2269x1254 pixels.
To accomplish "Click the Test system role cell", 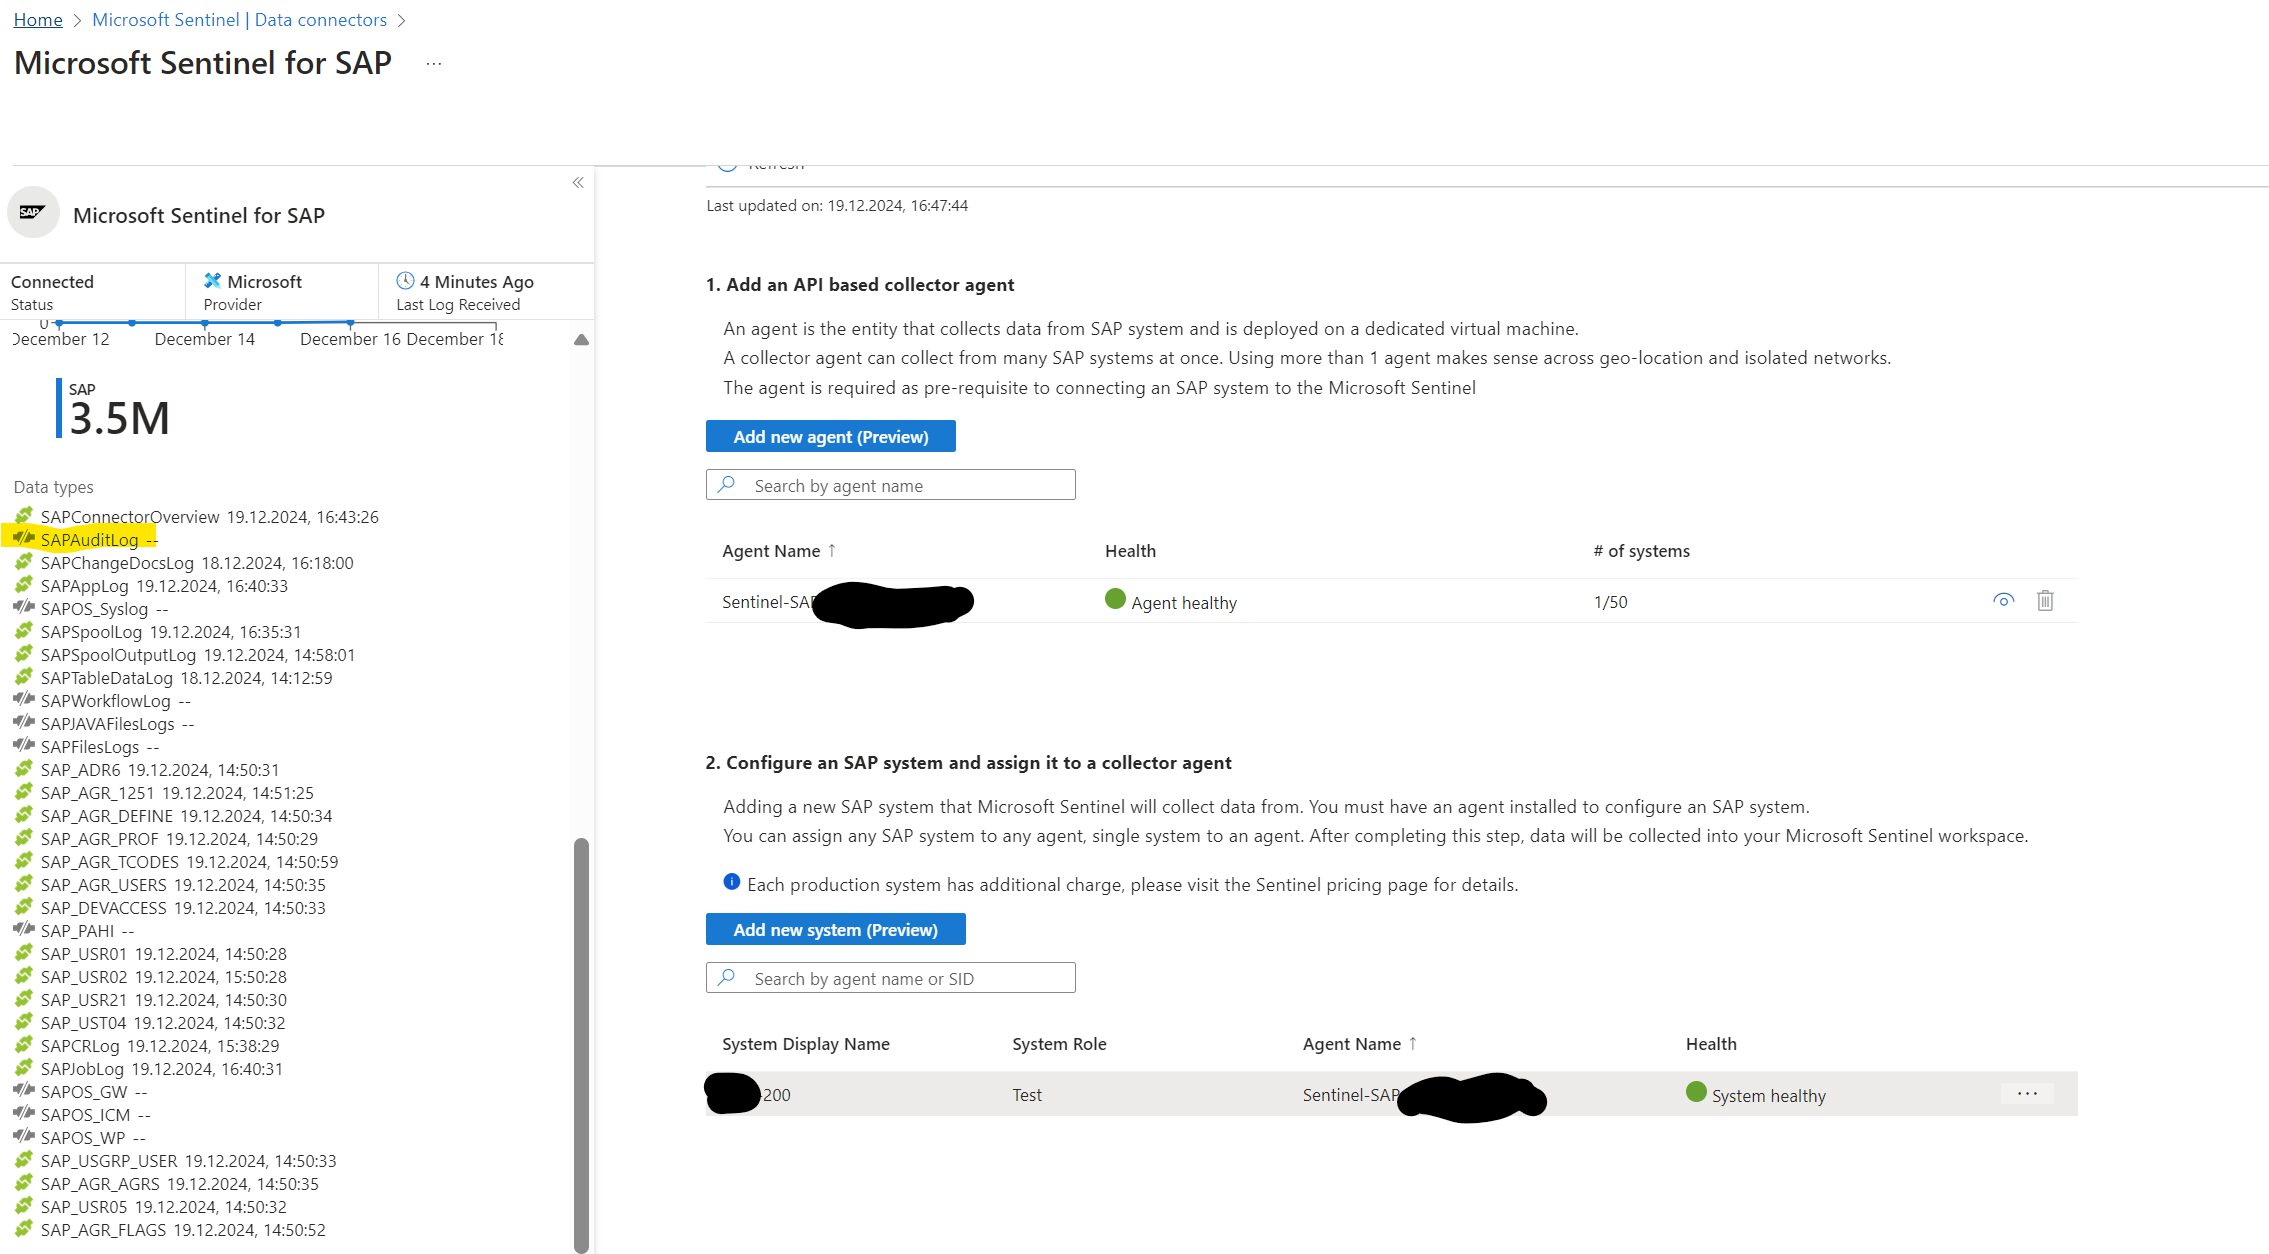I will (1027, 1094).
